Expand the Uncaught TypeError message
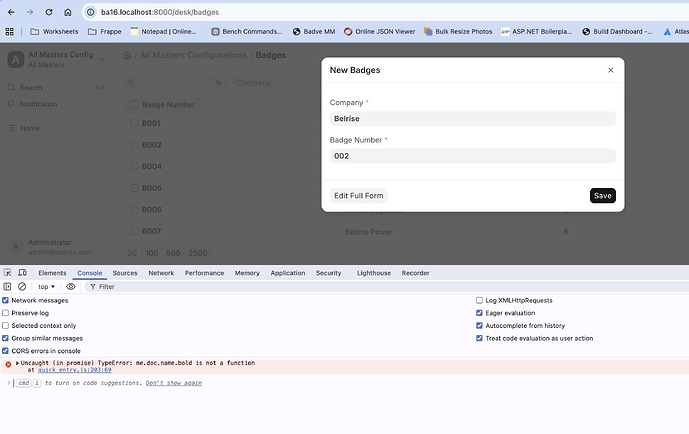This screenshot has height=434, width=689. (18, 363)
